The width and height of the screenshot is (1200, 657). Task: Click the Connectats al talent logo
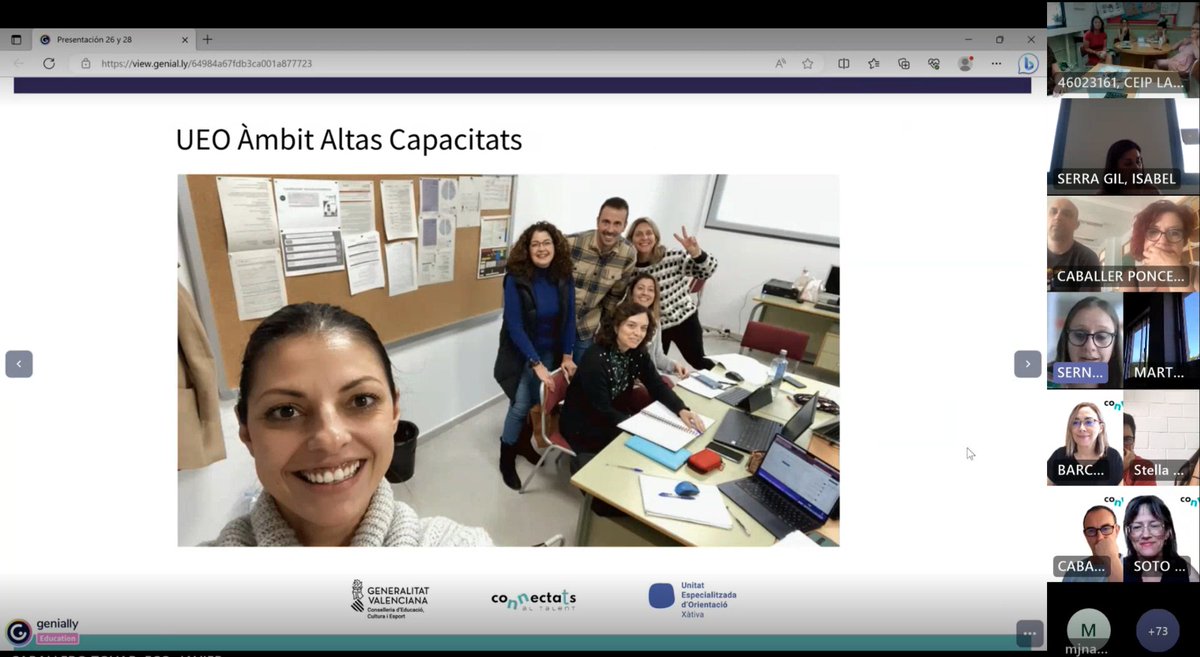pos(533,599)
